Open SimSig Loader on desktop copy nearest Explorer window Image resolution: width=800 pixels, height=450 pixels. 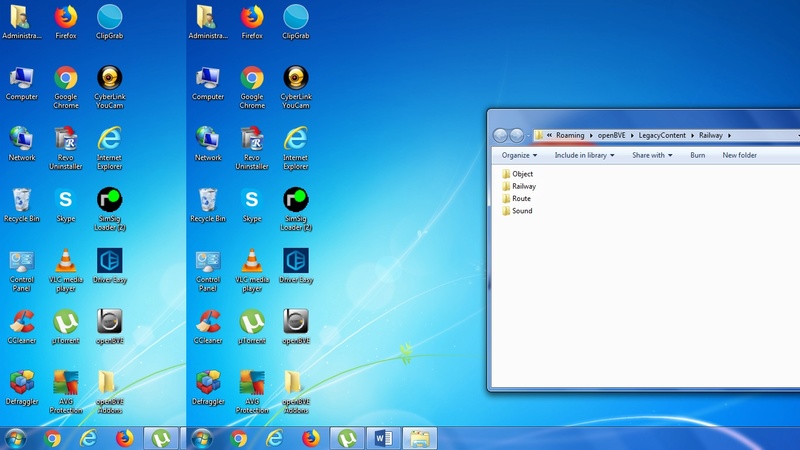tap(296, 209)
